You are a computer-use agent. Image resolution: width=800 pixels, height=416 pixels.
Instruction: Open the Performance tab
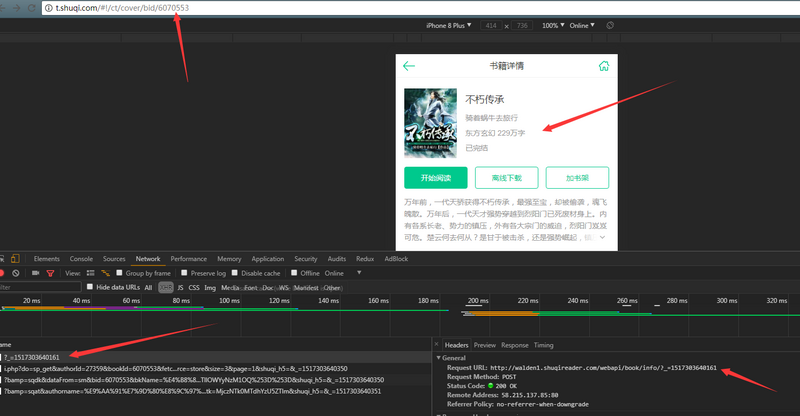pos(189,259)
